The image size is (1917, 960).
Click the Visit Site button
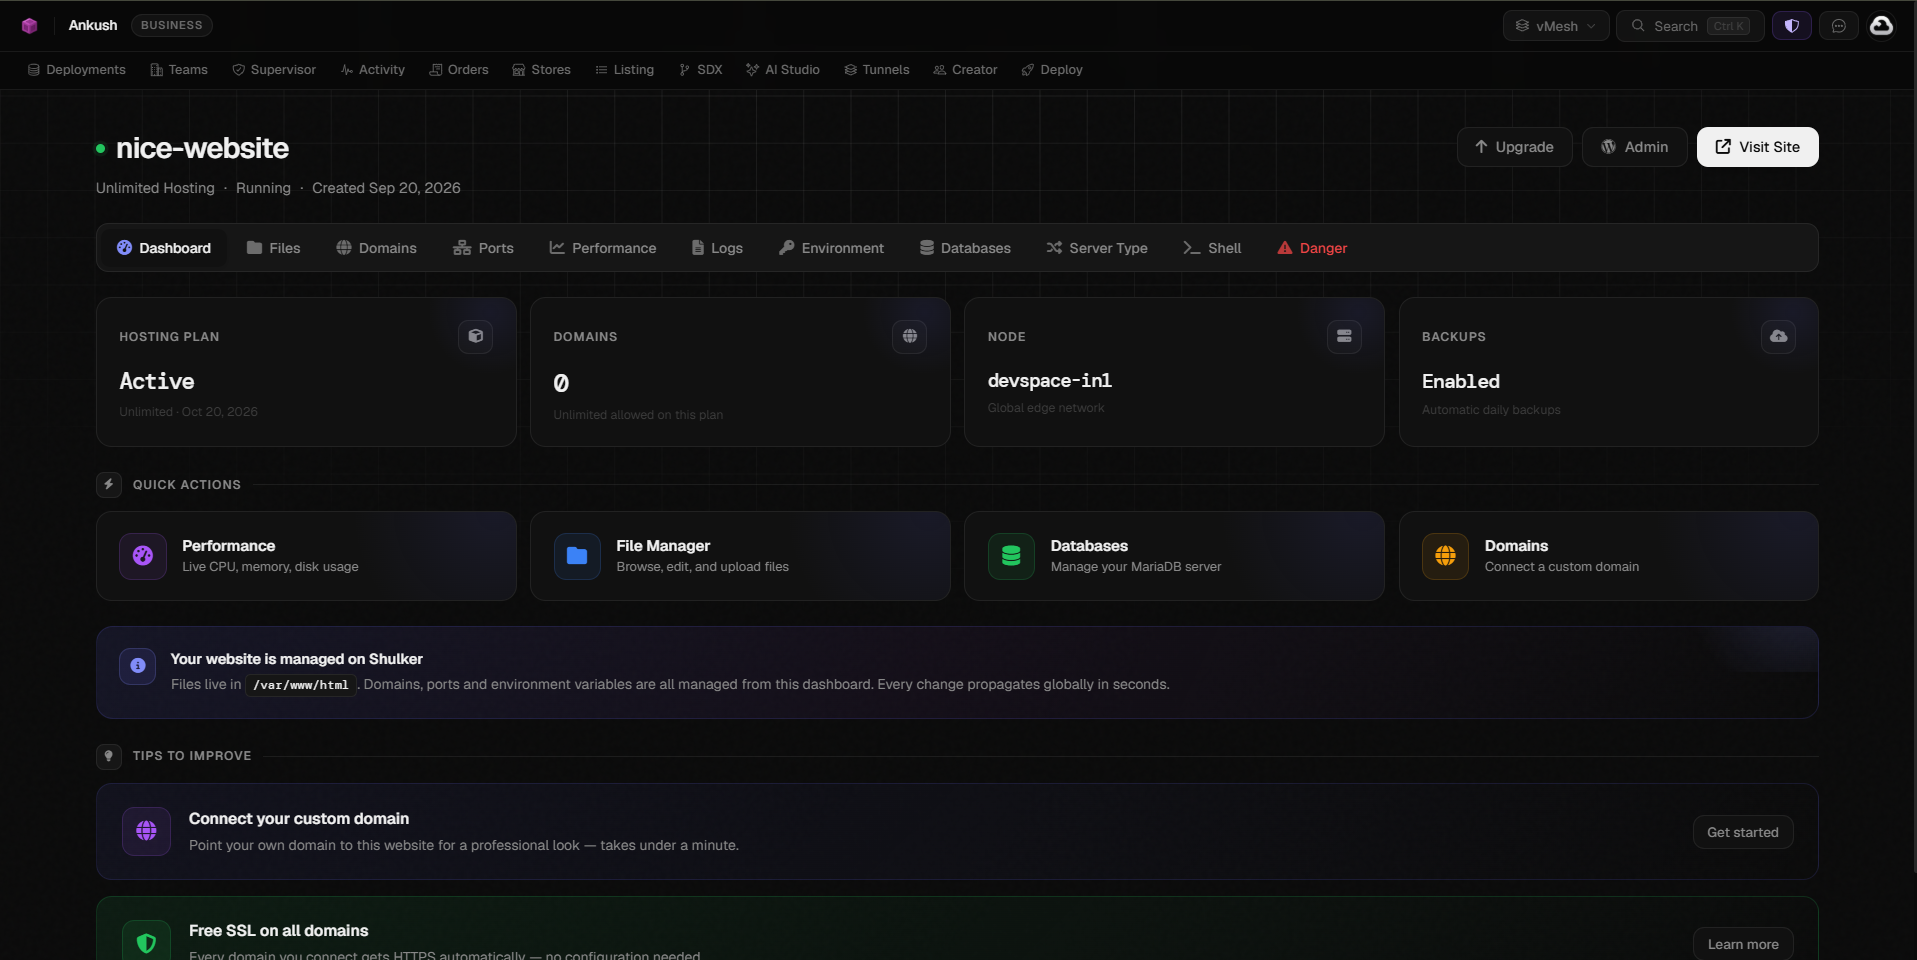pos(1757,147)
